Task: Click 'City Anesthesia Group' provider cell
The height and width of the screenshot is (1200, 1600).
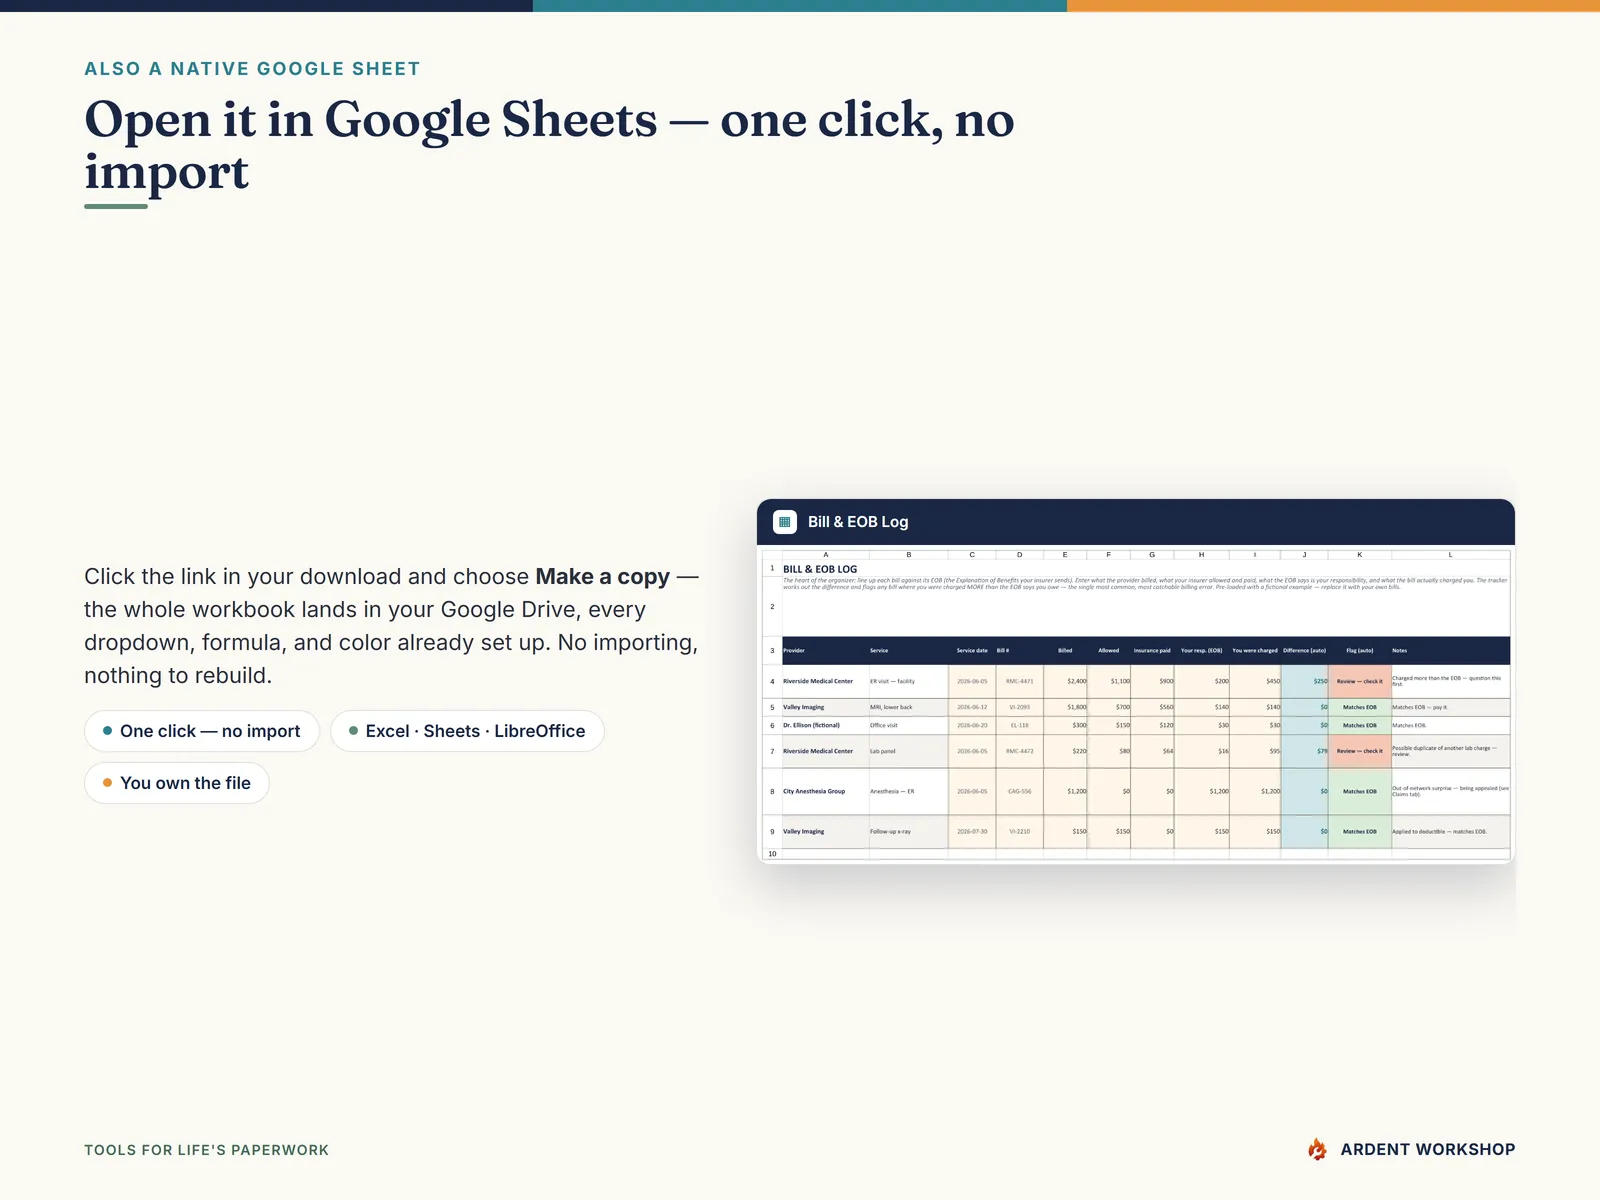Action: click(x=825, y=791)
